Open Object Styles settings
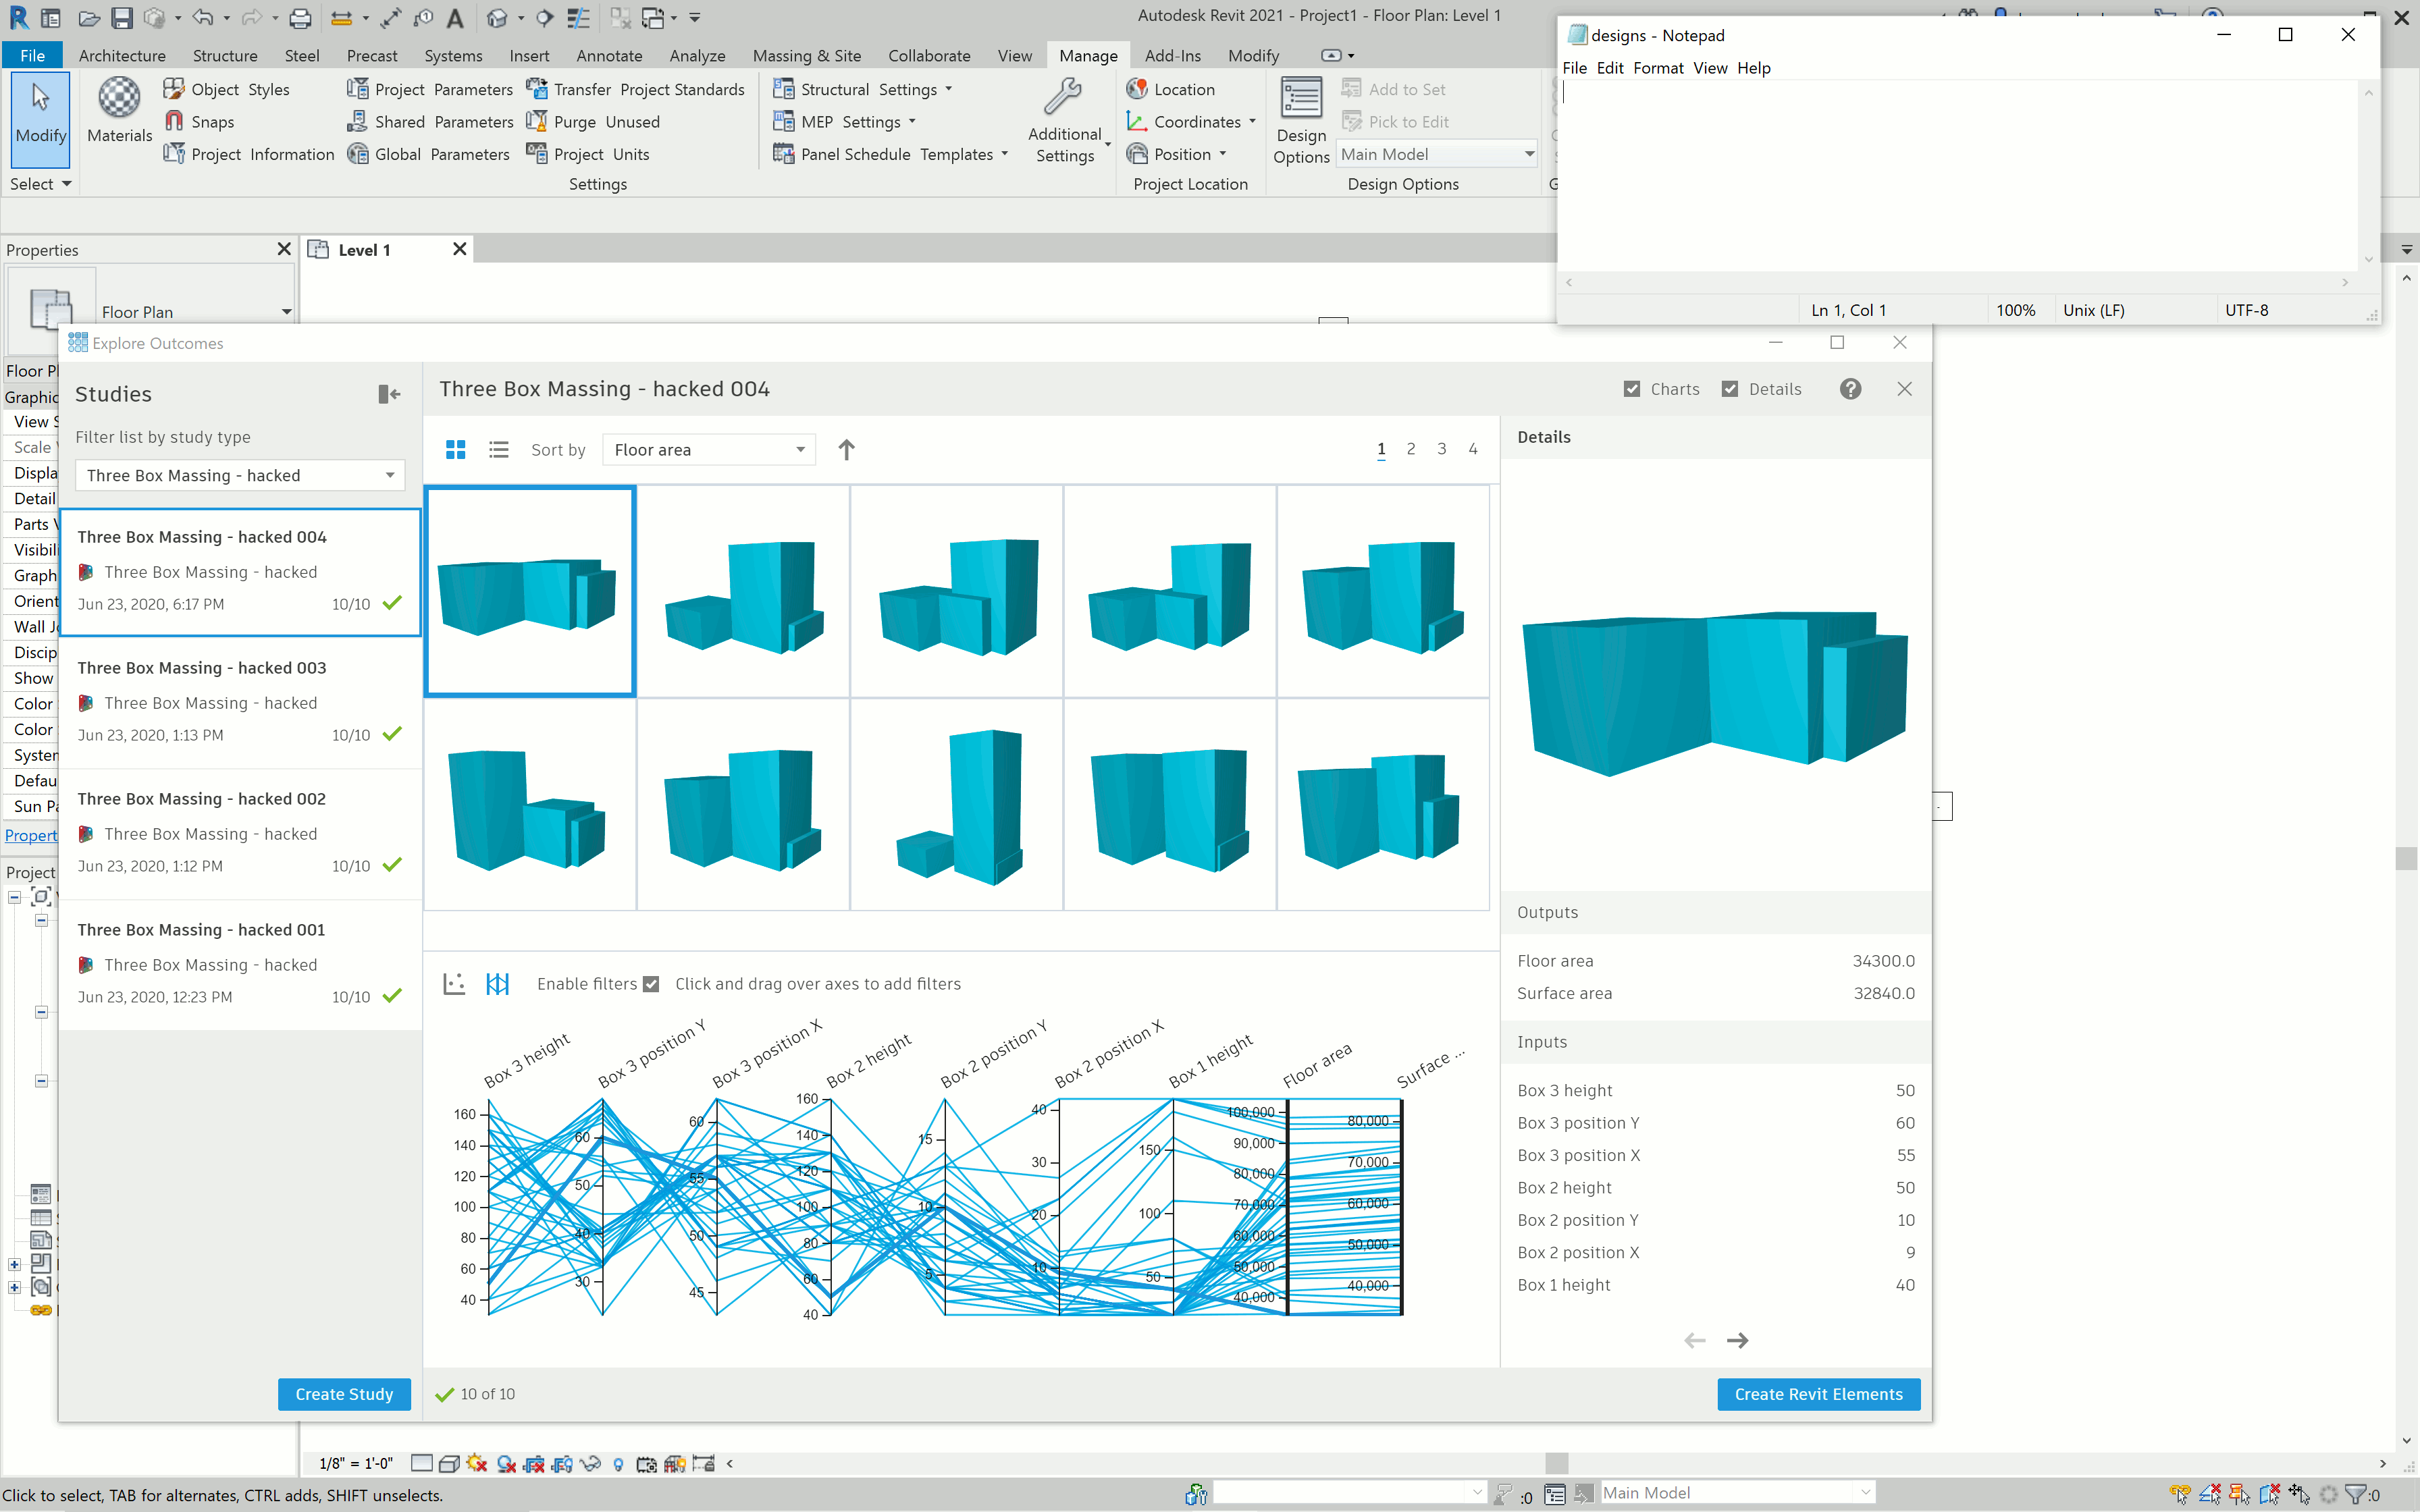 227,89
